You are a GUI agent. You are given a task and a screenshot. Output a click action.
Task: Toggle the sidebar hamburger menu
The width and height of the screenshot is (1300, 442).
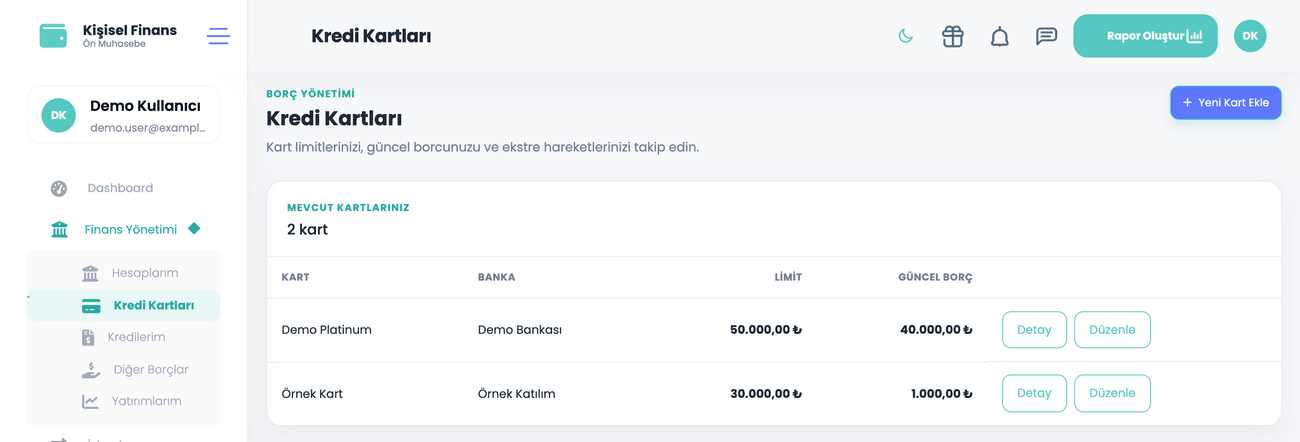pyautogui.click(x=218, y=36)
